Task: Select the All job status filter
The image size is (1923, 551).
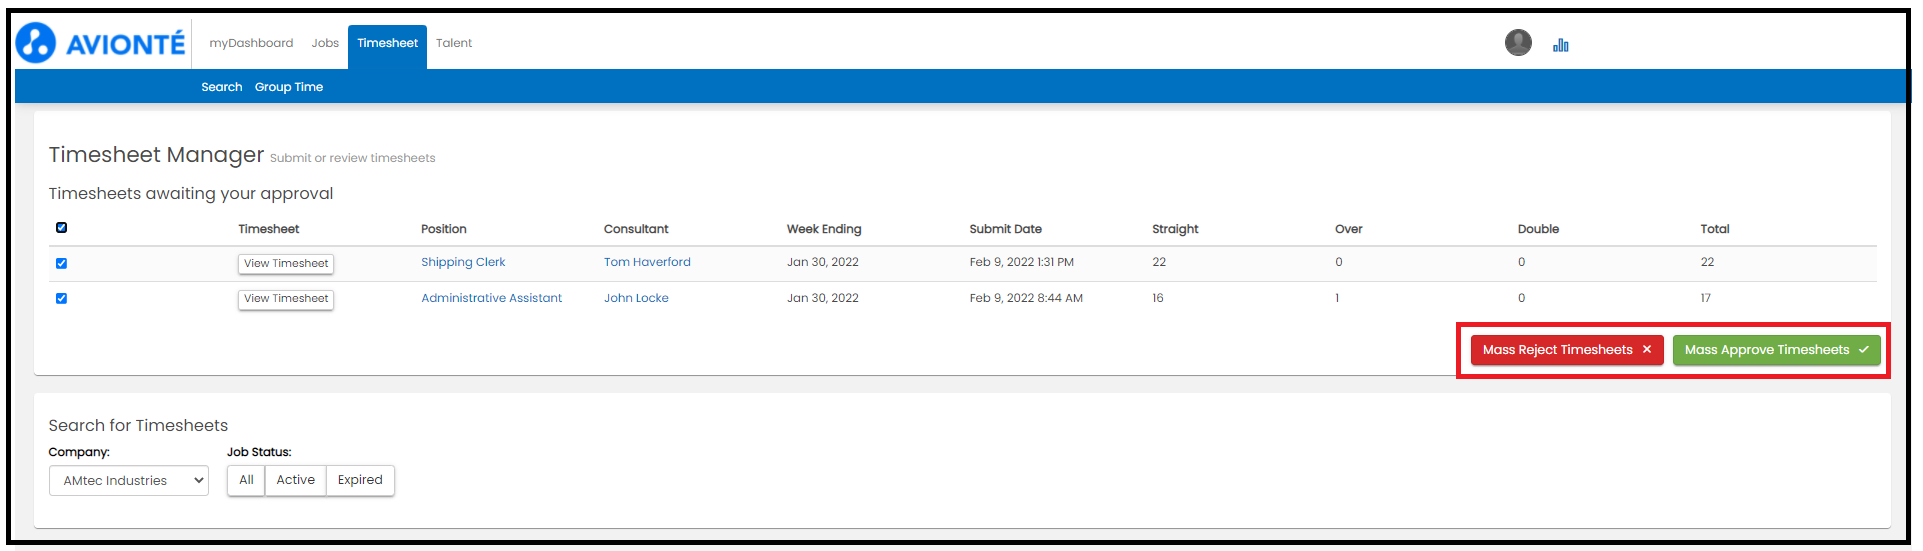Action: [246, 481]
